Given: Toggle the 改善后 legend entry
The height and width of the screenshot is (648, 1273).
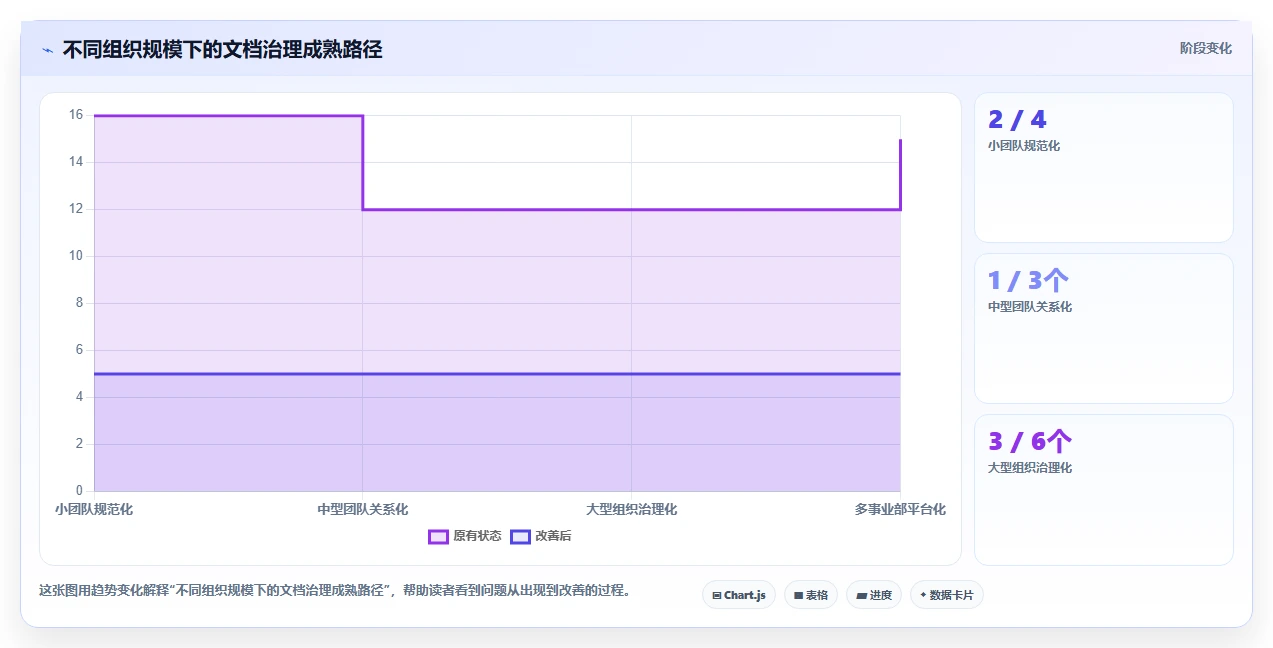Looking at the screenshot, I should tap(541, 536).
